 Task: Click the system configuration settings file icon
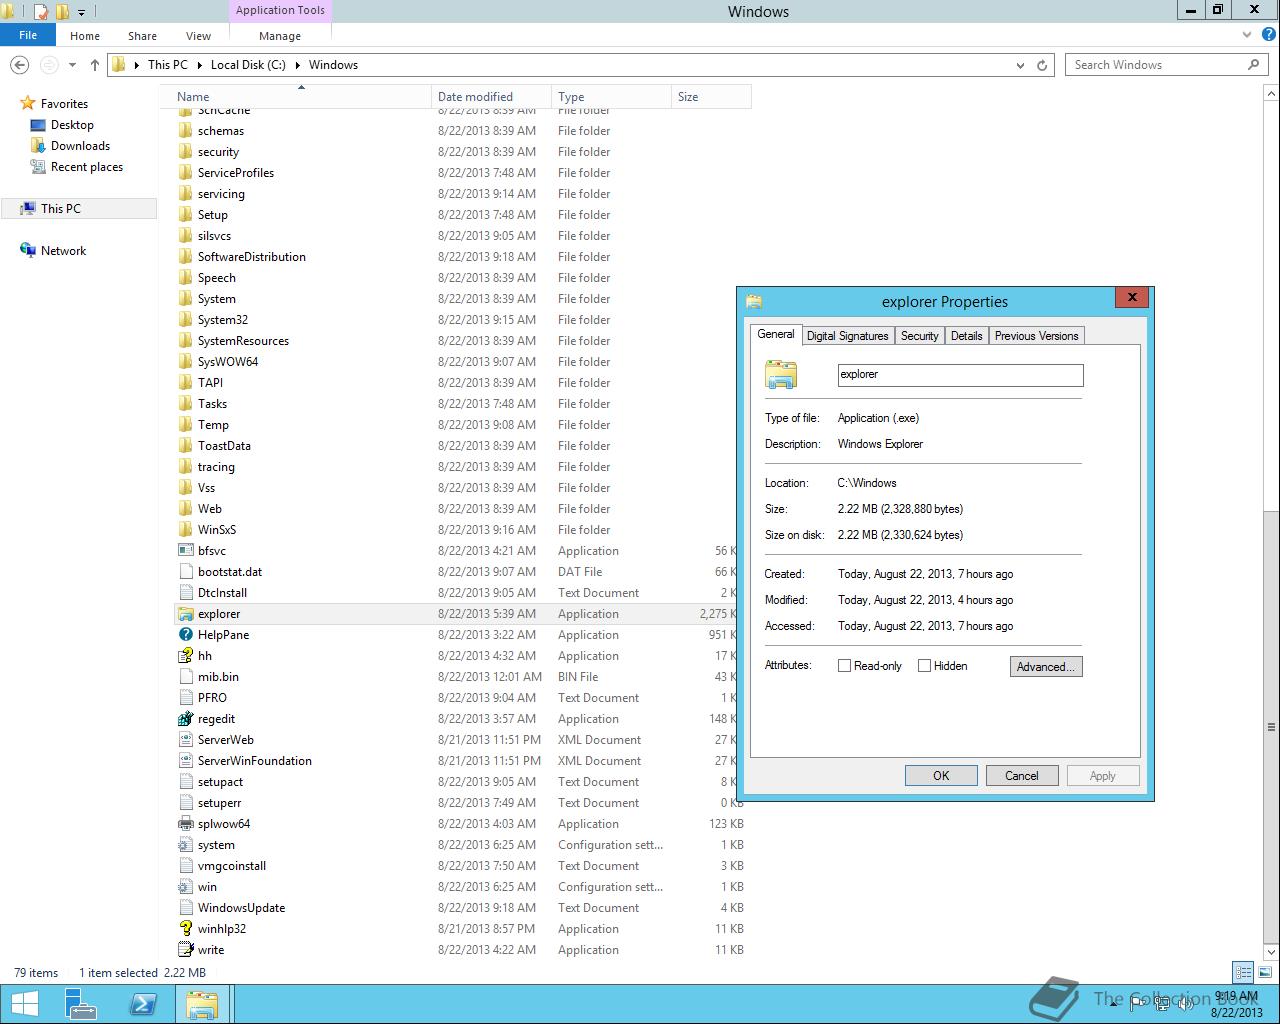coord(185,845)
